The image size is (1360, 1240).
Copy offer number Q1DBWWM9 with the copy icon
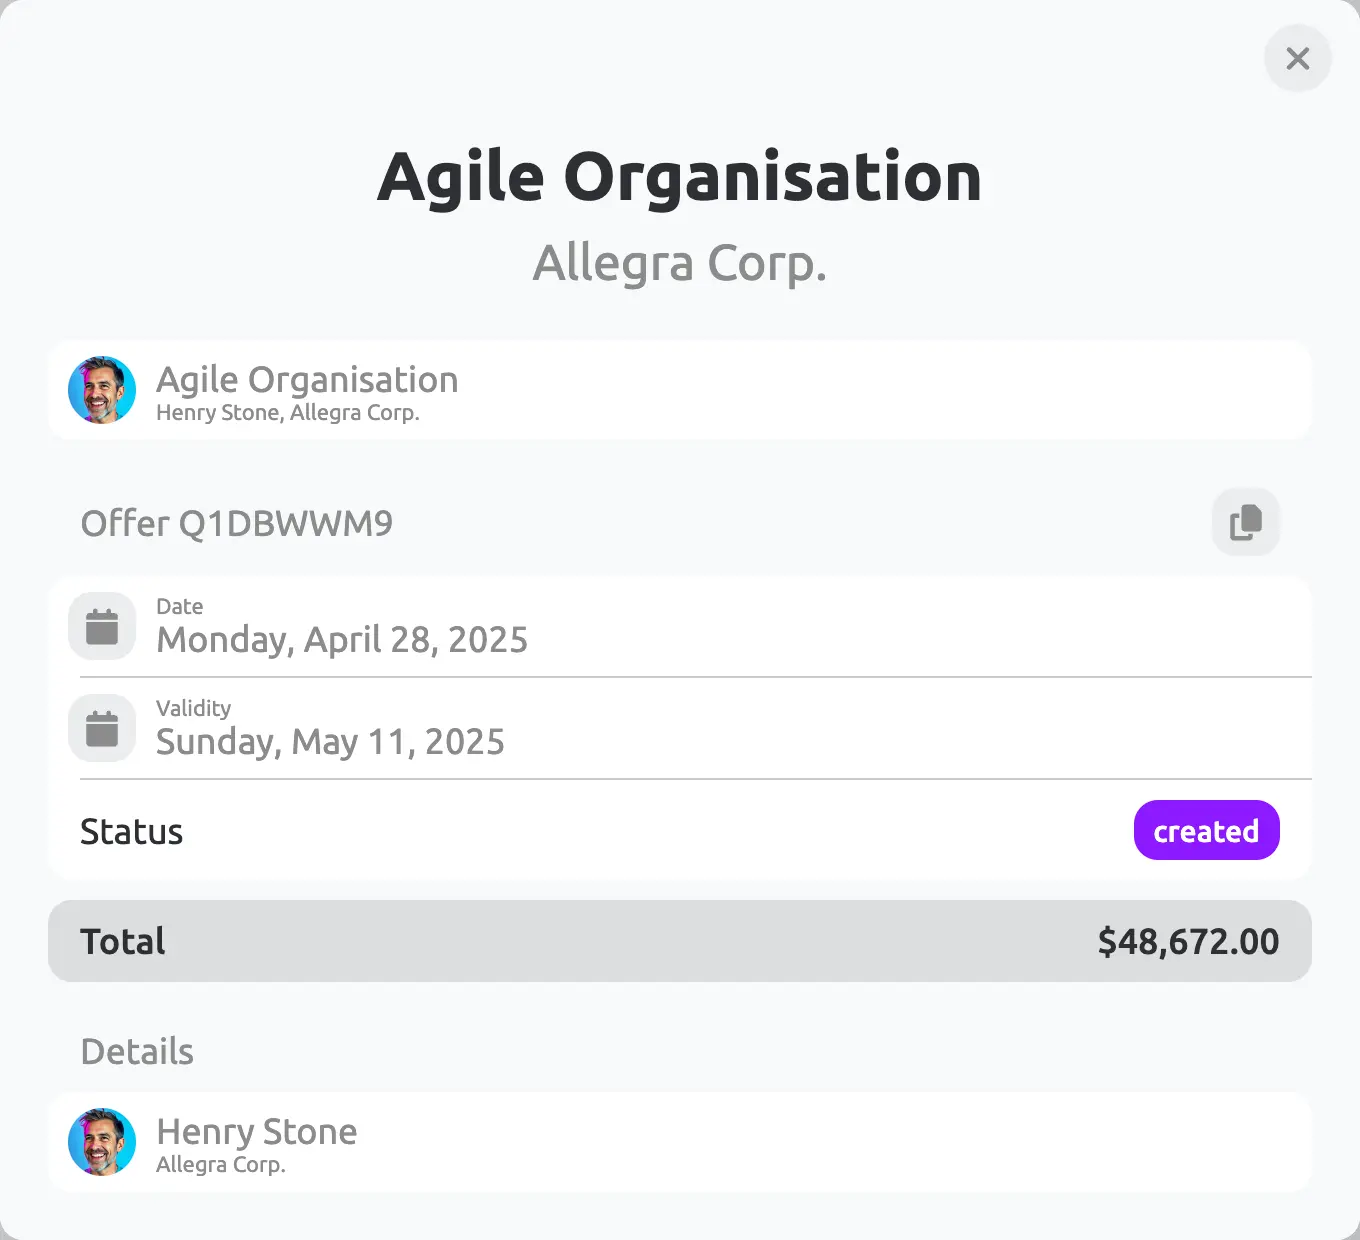click(1246, 522)
